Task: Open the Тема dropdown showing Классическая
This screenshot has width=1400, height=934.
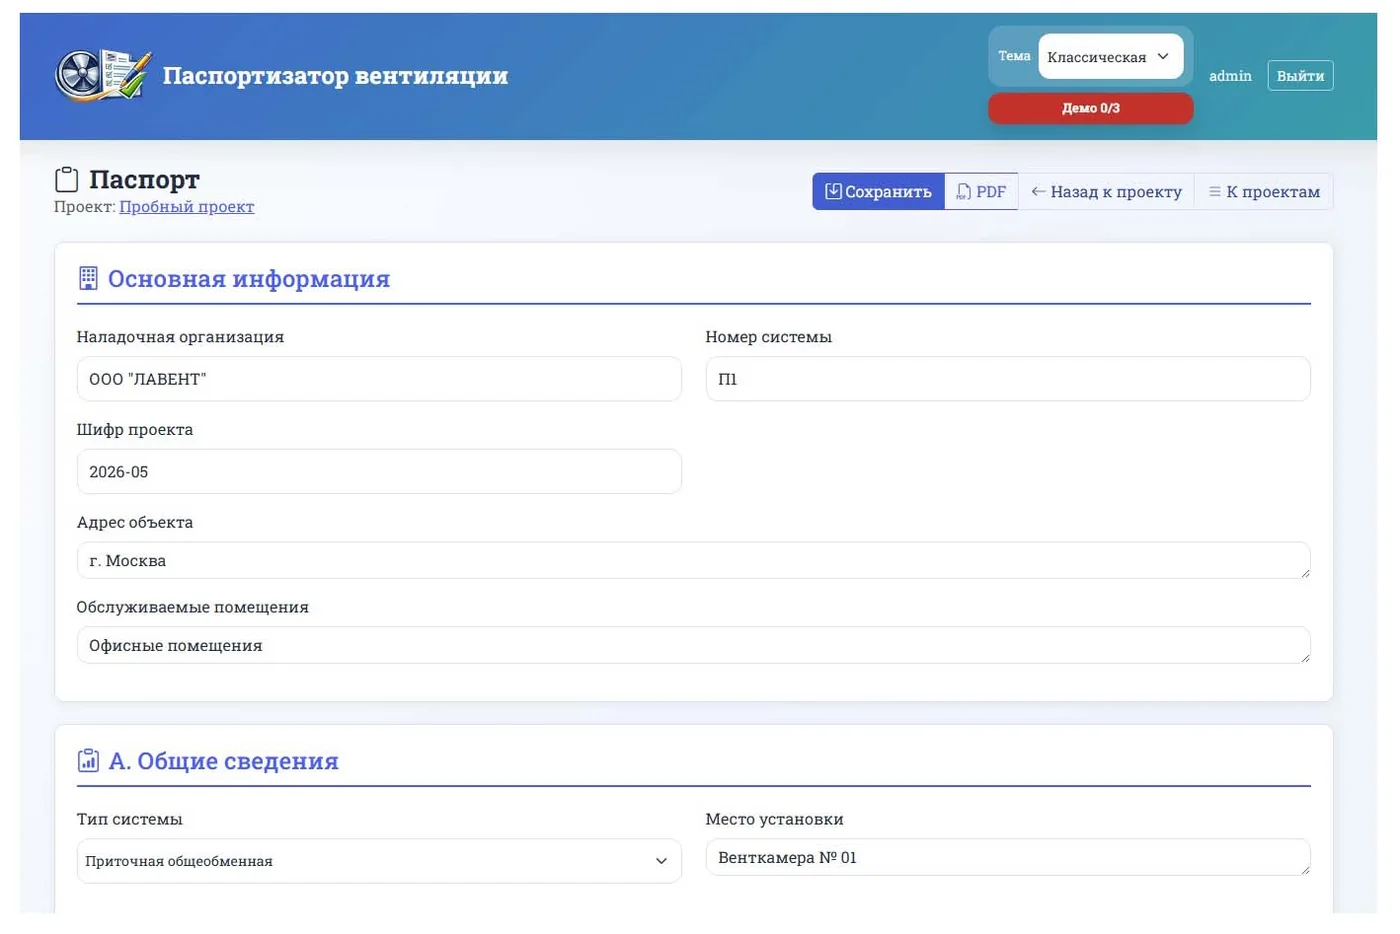Action: point(1110,56)
